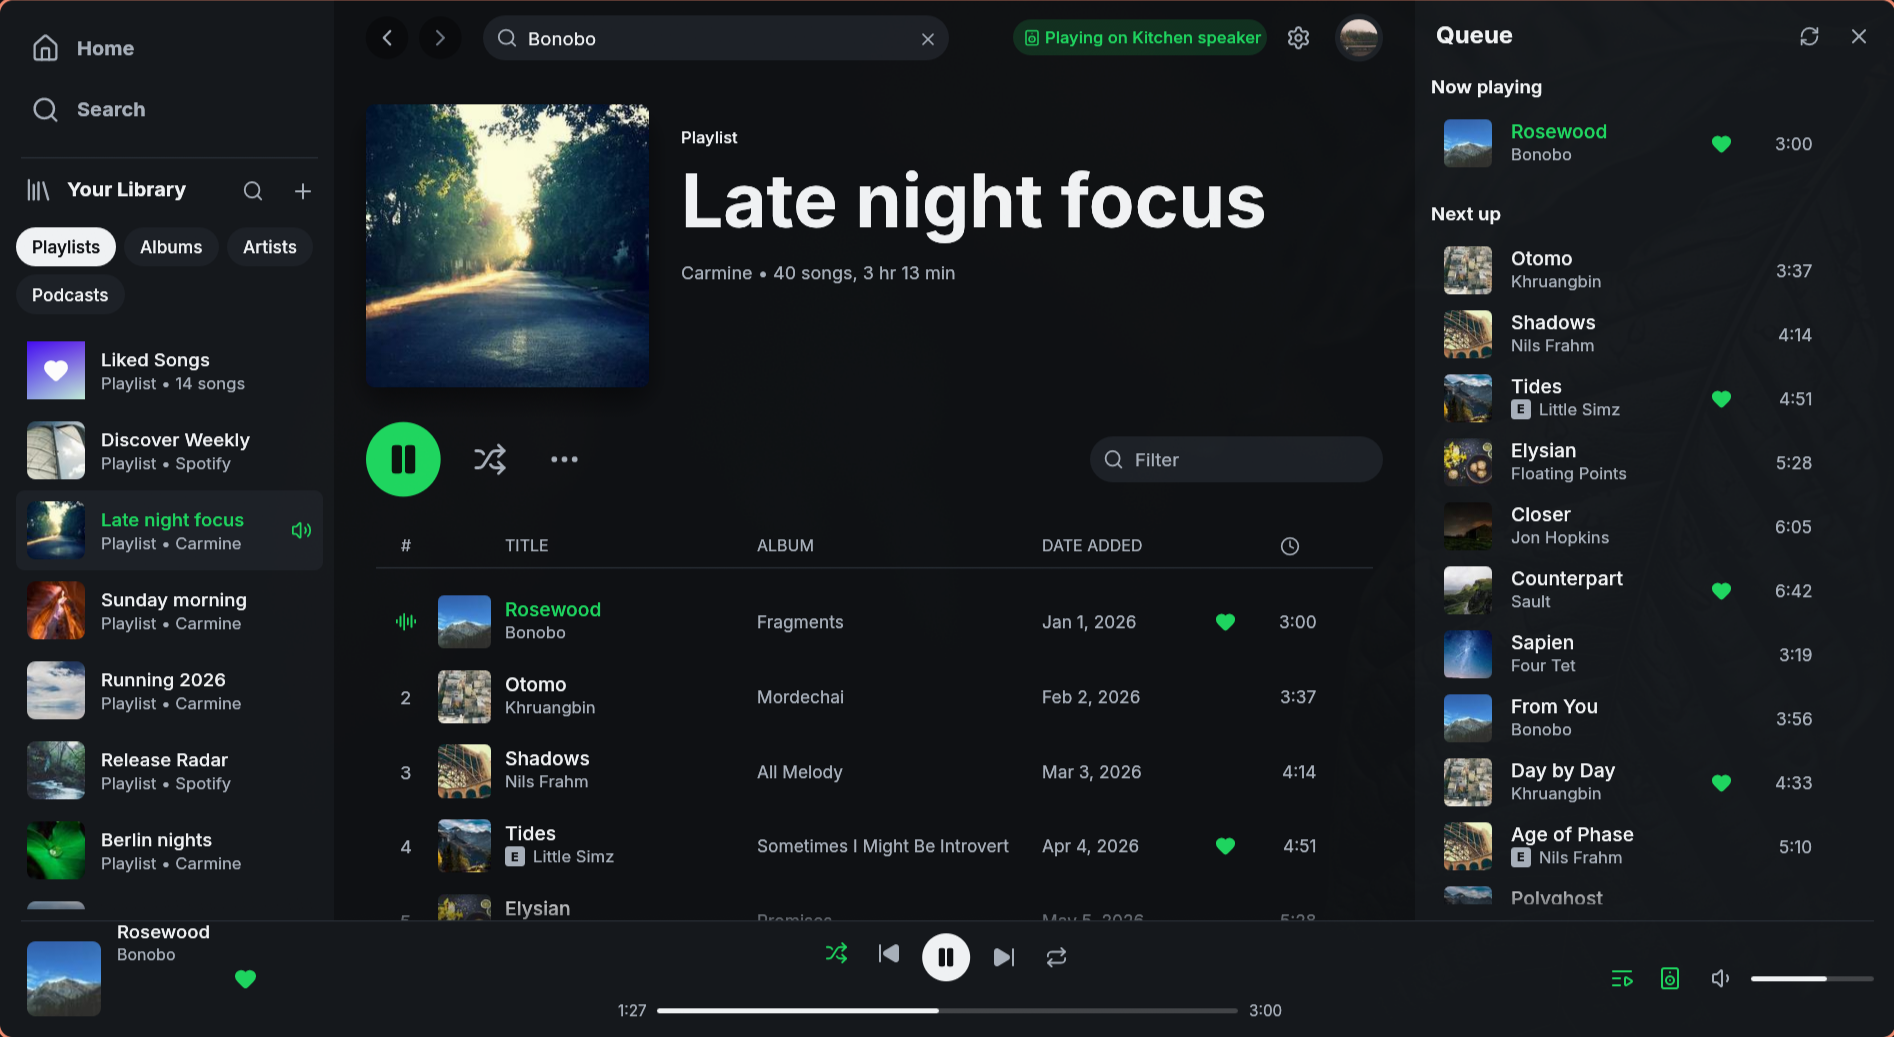The width and height of the screenshot is (1894, 1037).
Task: Open Sunday morning playlist
Action: 170,611
